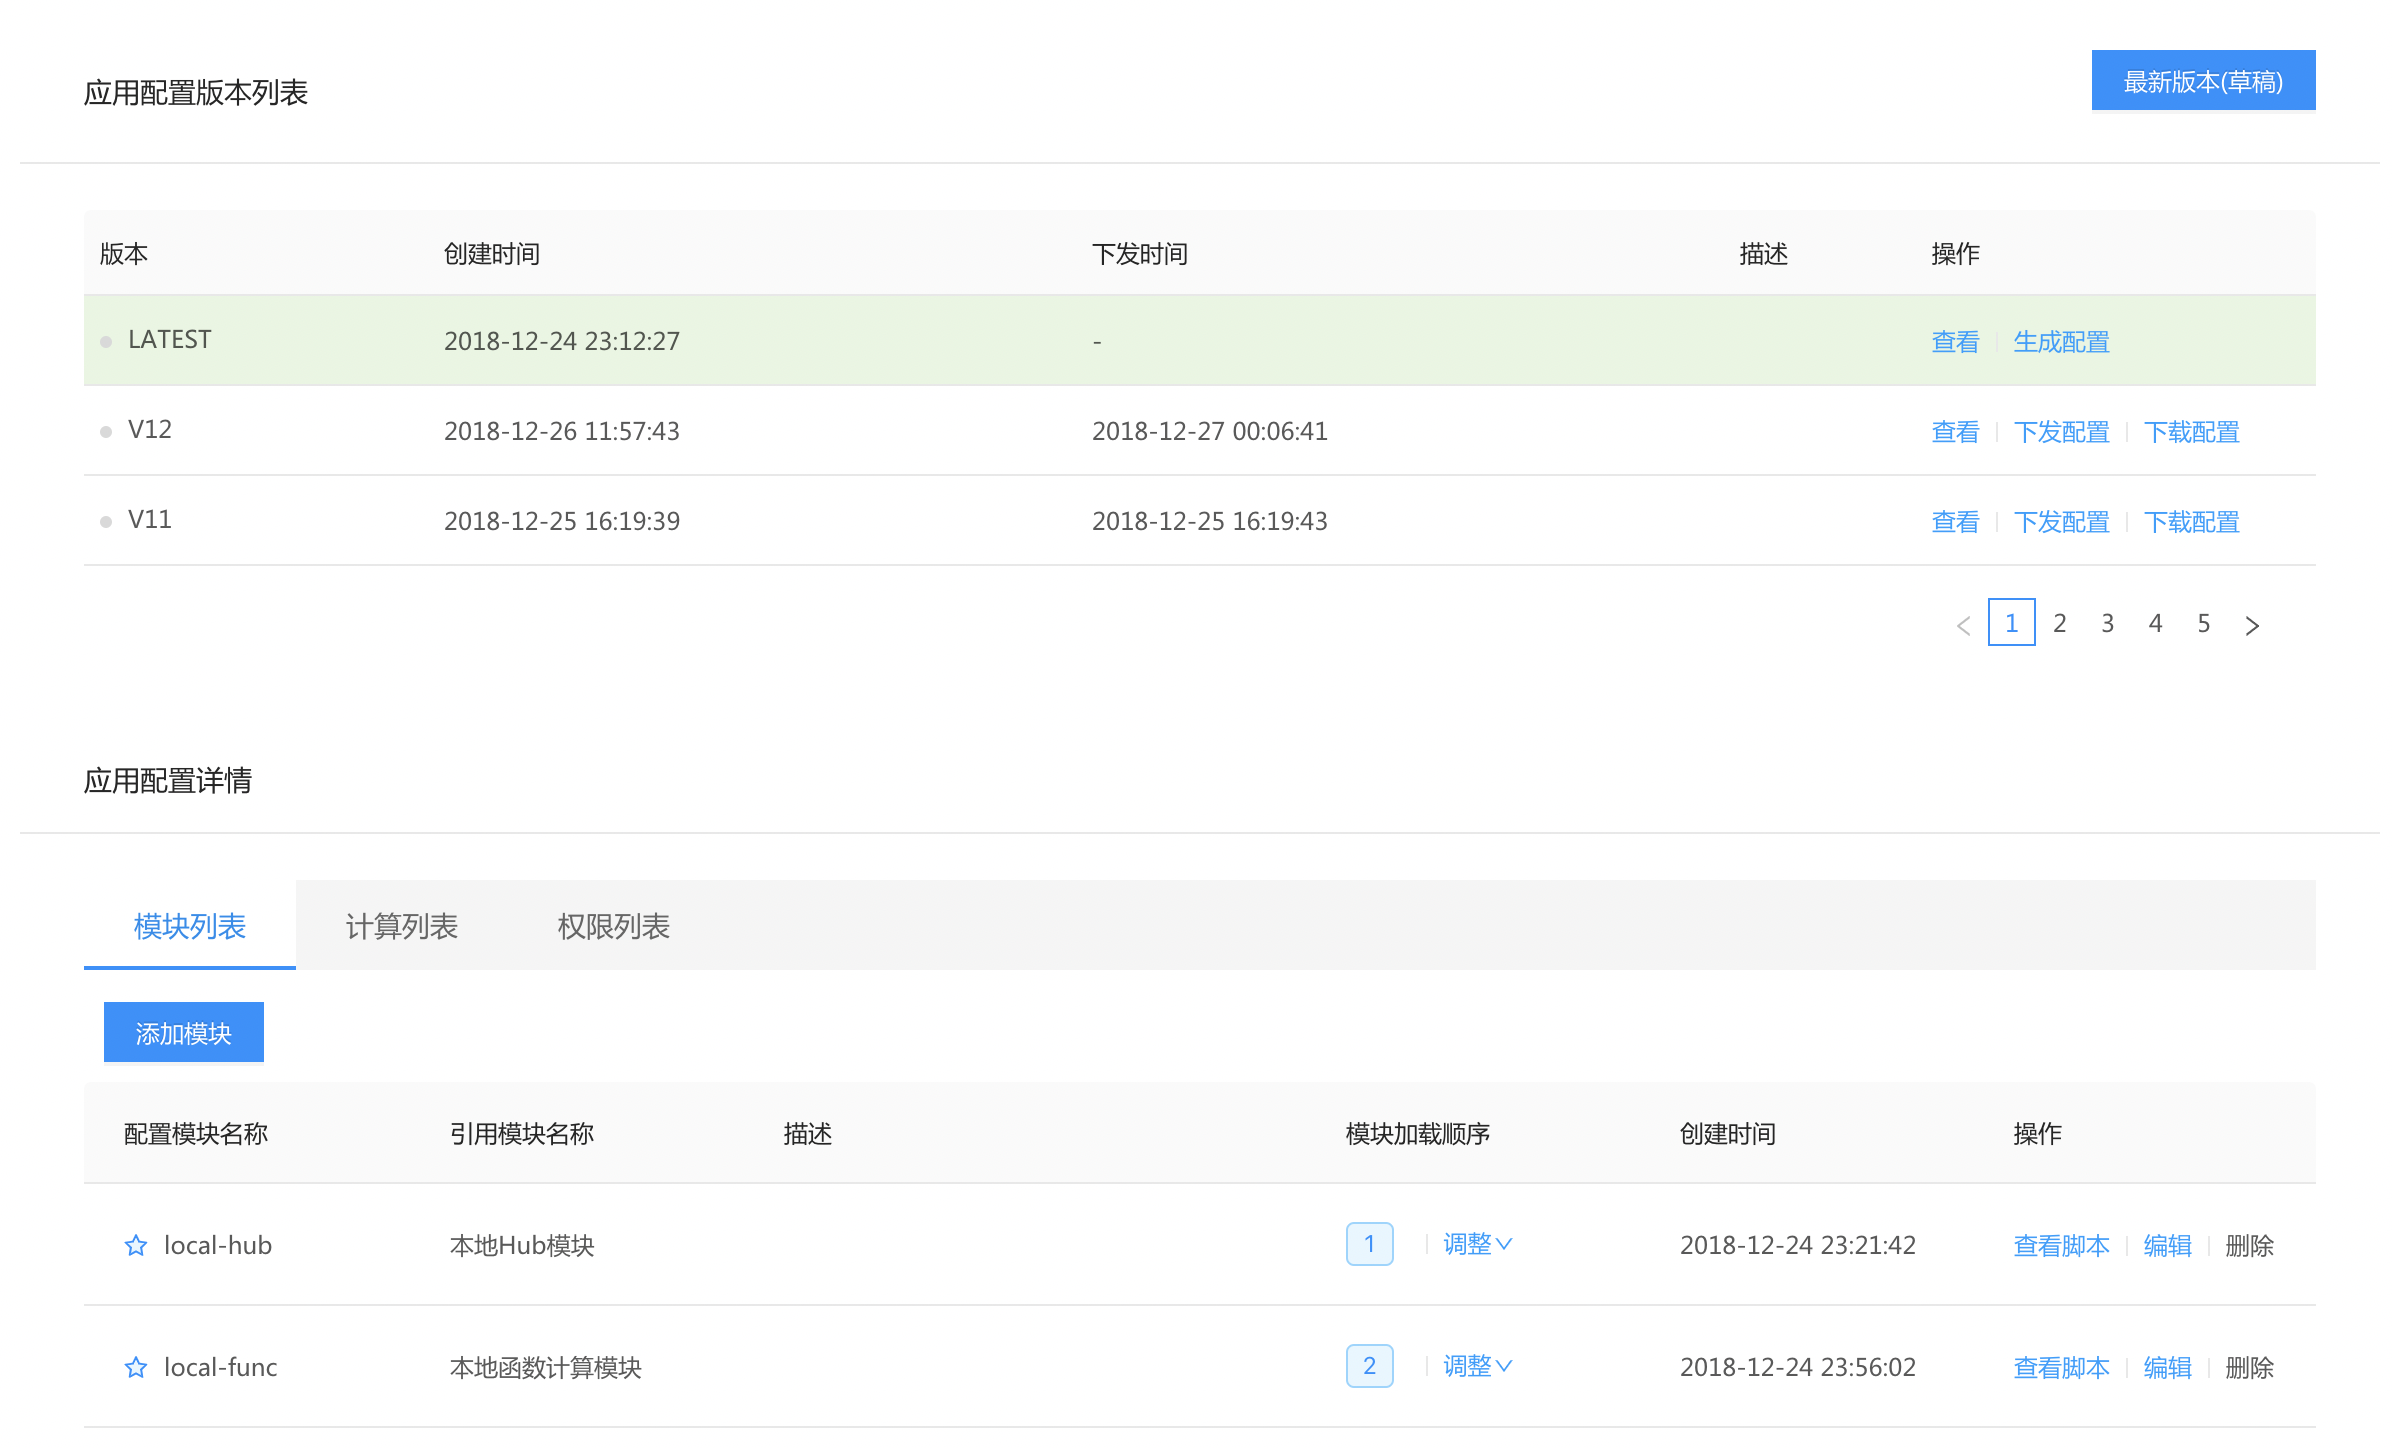Switch to 权限列表 tab

click(x=614, y=926)
